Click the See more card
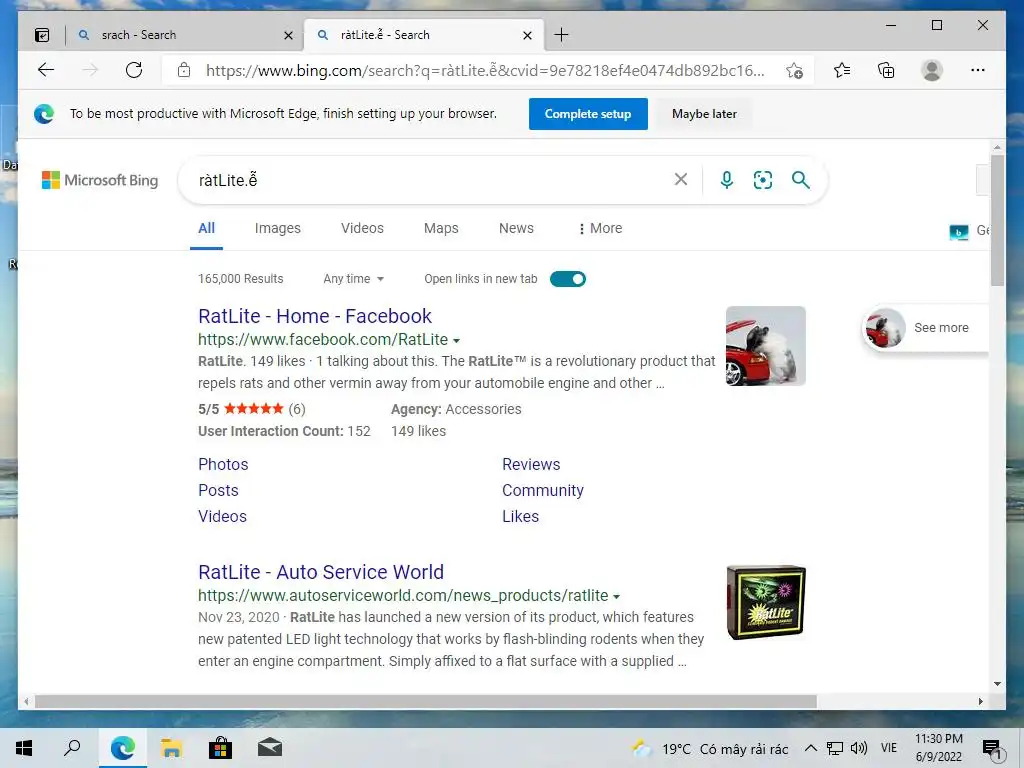The image size is (1024, 768). point(925,328)
